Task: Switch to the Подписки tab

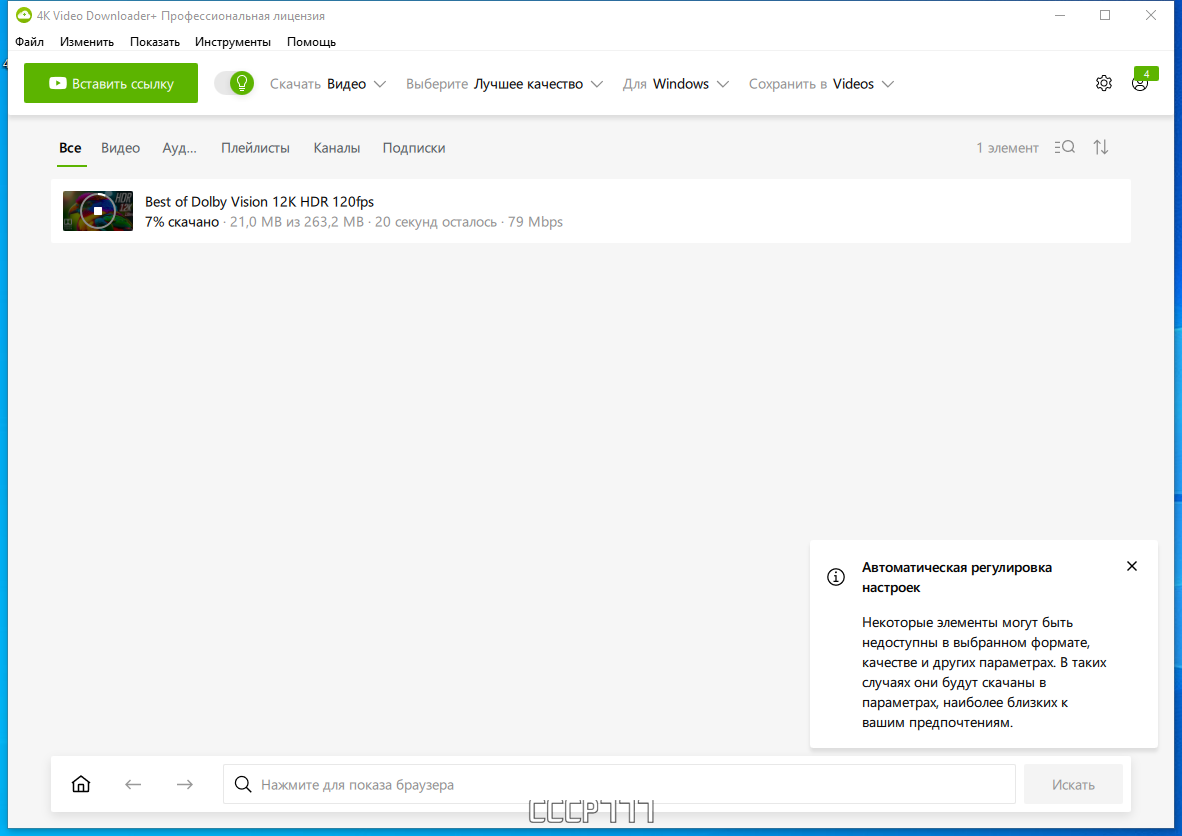Action: [414, 148]
